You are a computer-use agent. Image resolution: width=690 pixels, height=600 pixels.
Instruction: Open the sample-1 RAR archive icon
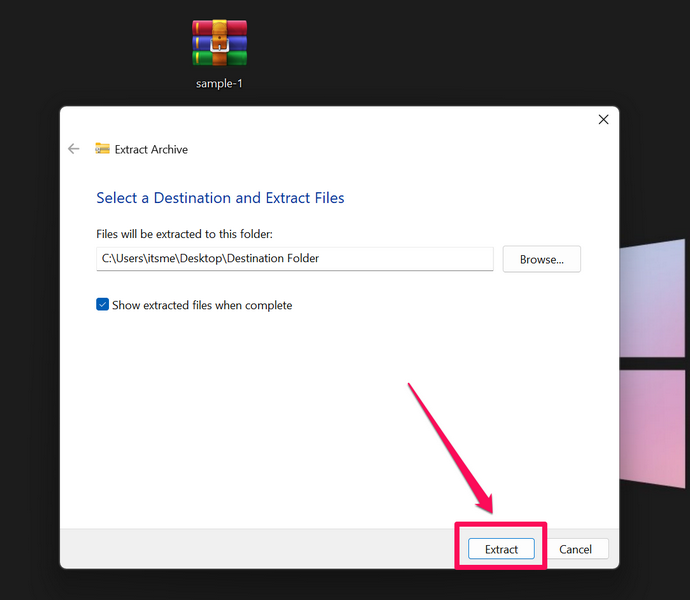219,42
